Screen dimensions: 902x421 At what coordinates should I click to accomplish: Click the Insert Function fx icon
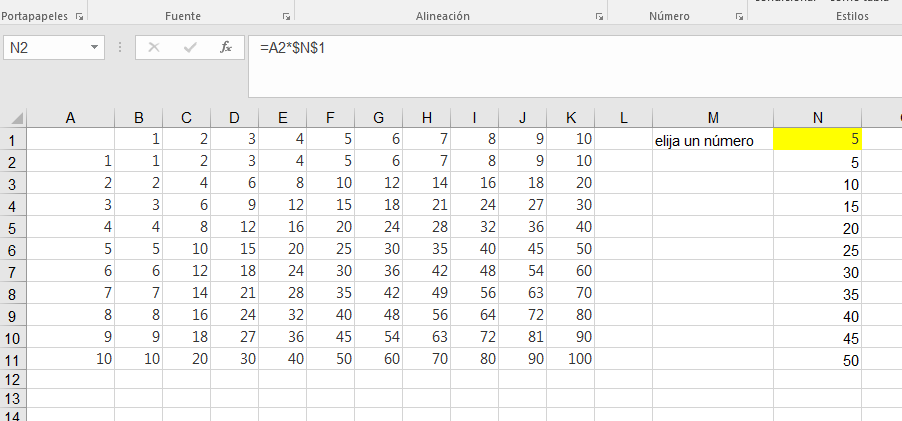226,47
